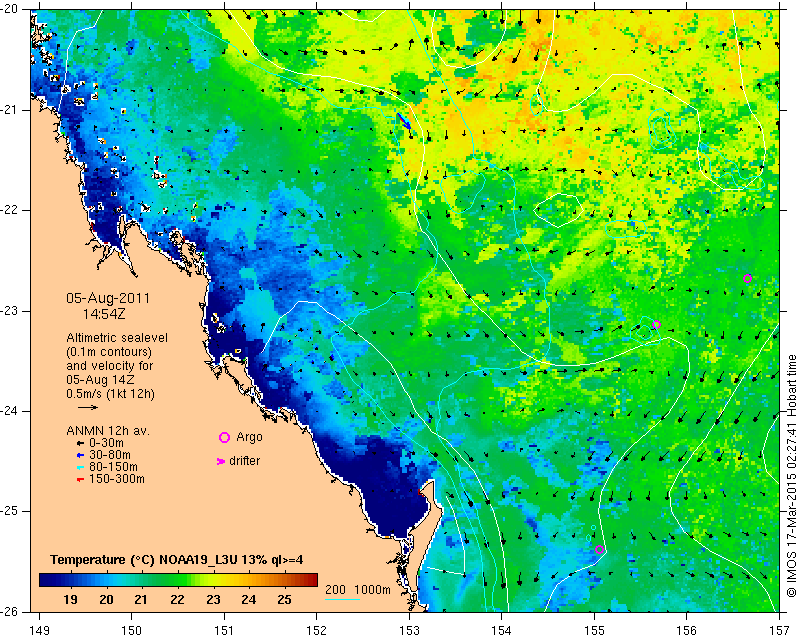
Task: Click the "(0.1m contours)" text
Action: [x=109, y=352]
